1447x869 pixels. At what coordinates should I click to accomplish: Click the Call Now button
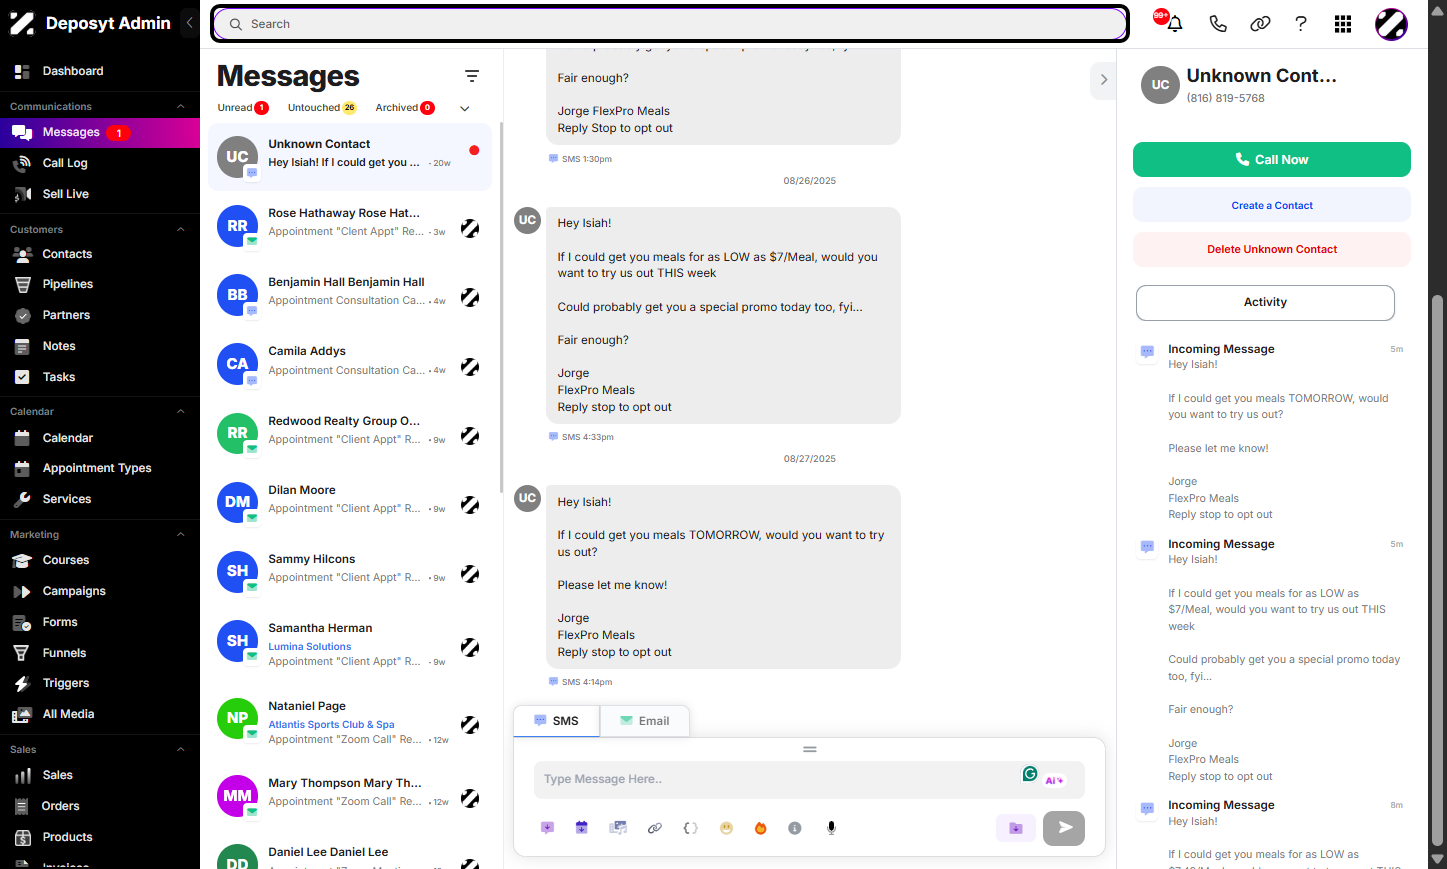tap(1272, 159)
